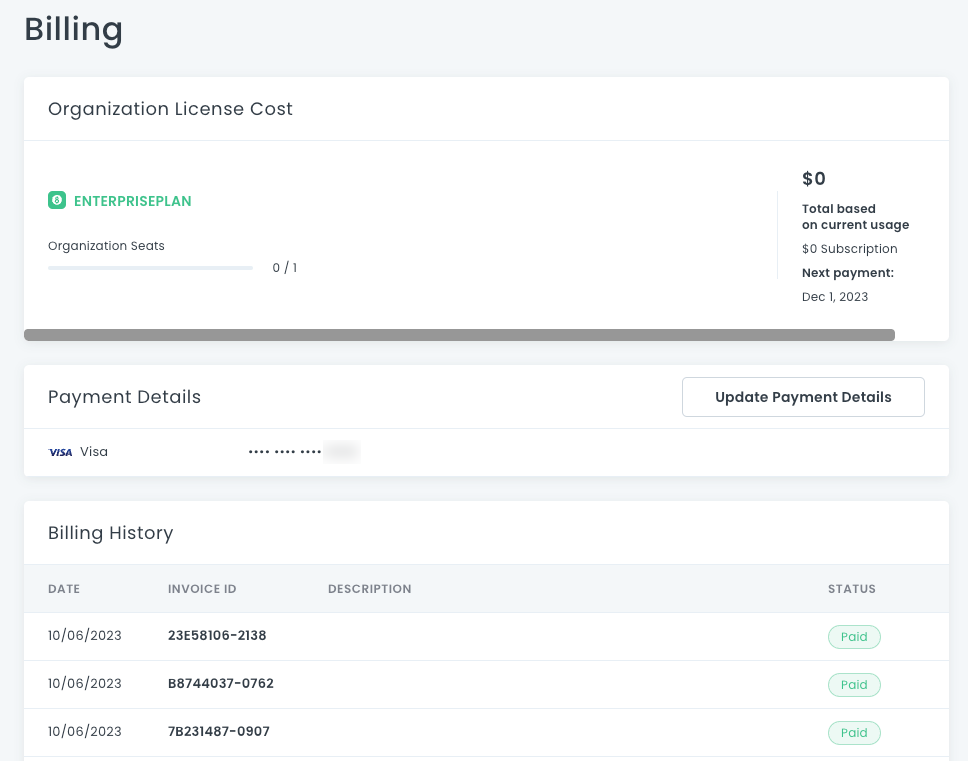Screen dimensions: 968x761
Task: Click the masked card number
Action: click(x=302, y=452)
